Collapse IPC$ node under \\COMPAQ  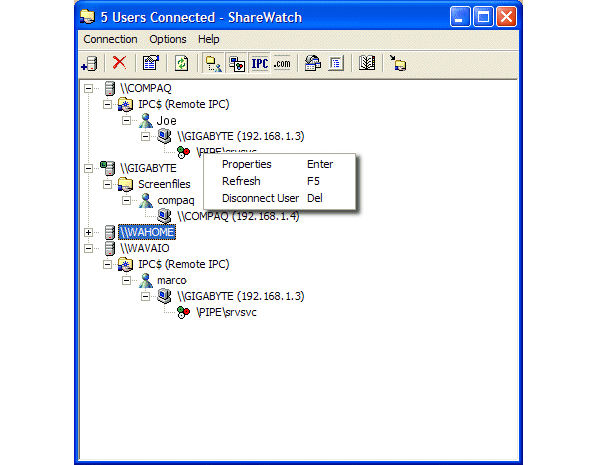click(x=108, y=104)
